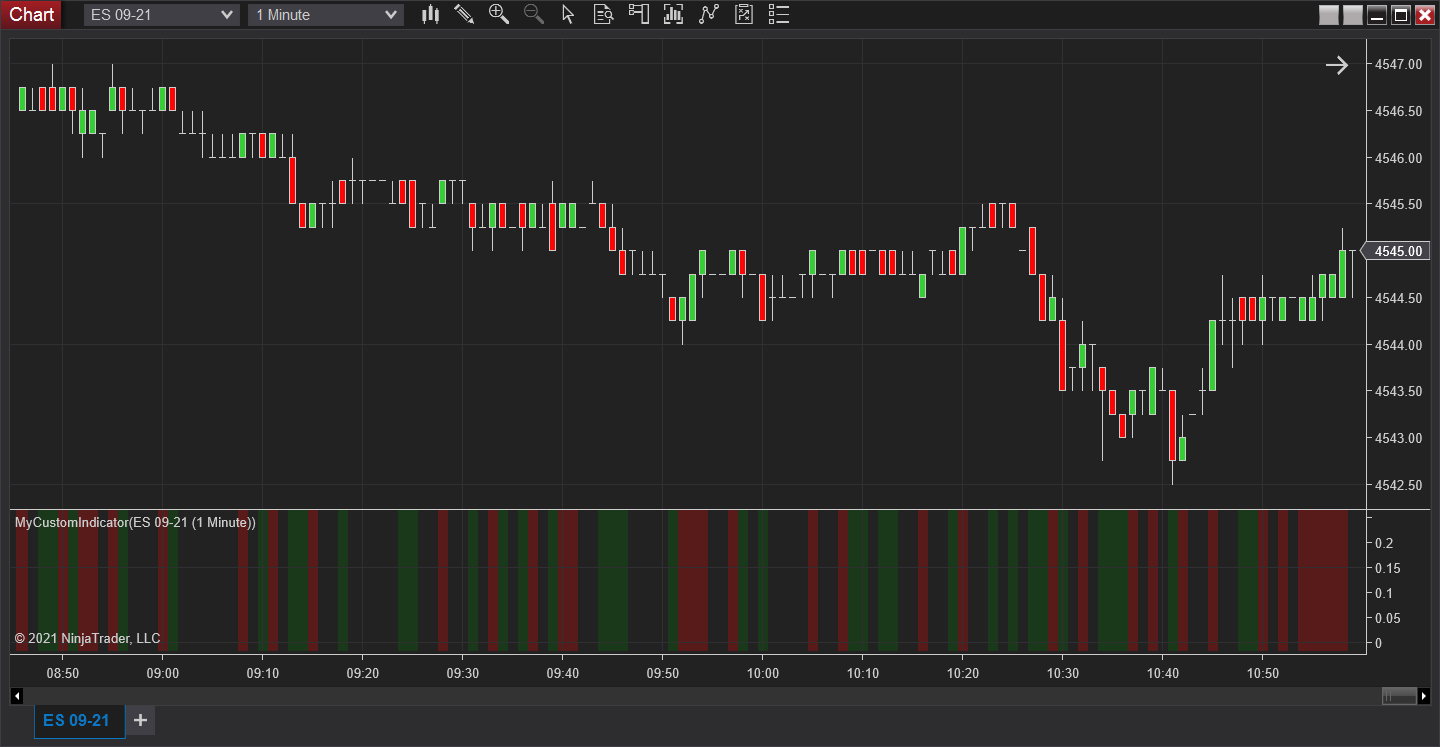This screenshot has width=1440, height=747.
Task: Open the chart style candlestick icon
Action: [431, 14]
